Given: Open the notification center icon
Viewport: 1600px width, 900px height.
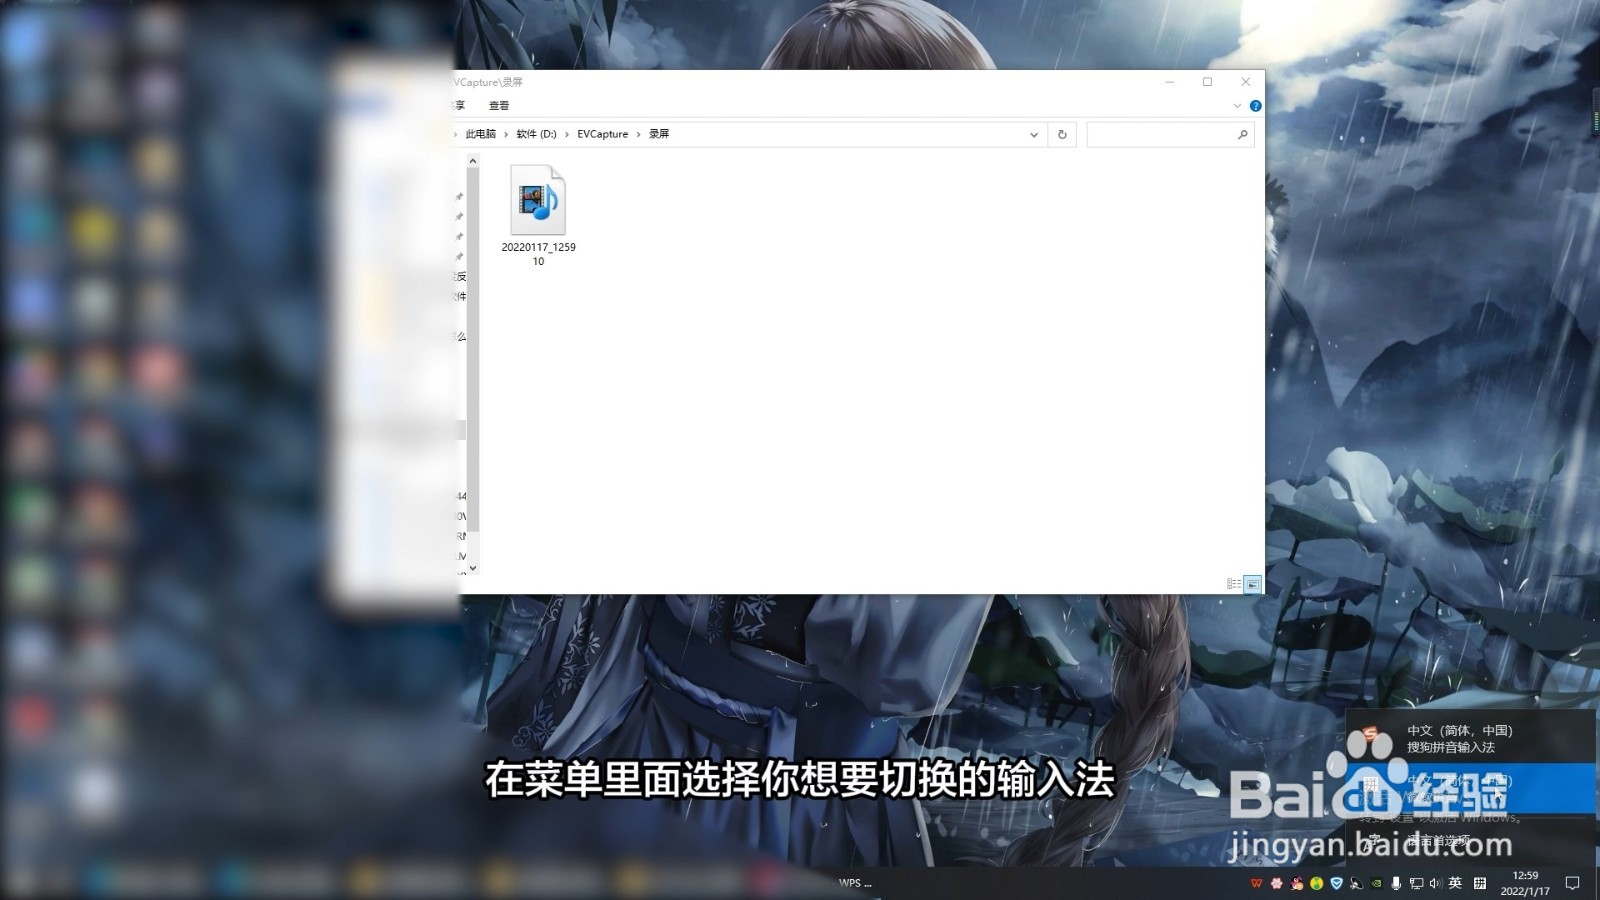Looking at the screenshot, I should pos(1573,883).
